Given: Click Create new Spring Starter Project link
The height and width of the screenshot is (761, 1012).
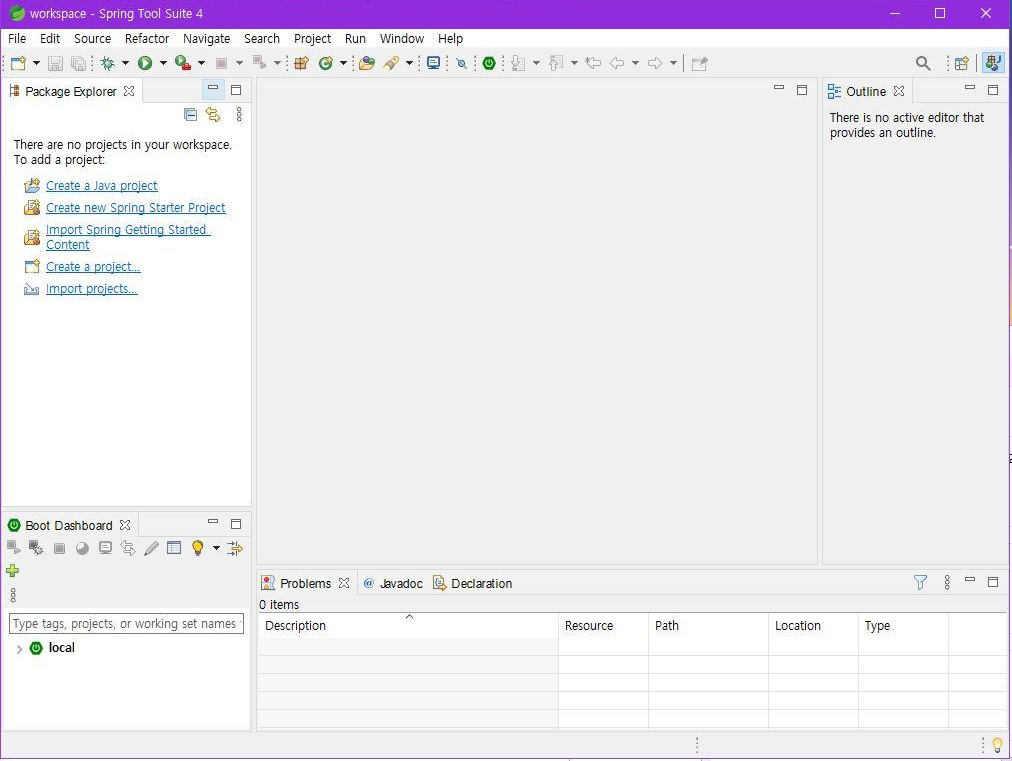Looking at the screenshot, I should click(136, 208).
